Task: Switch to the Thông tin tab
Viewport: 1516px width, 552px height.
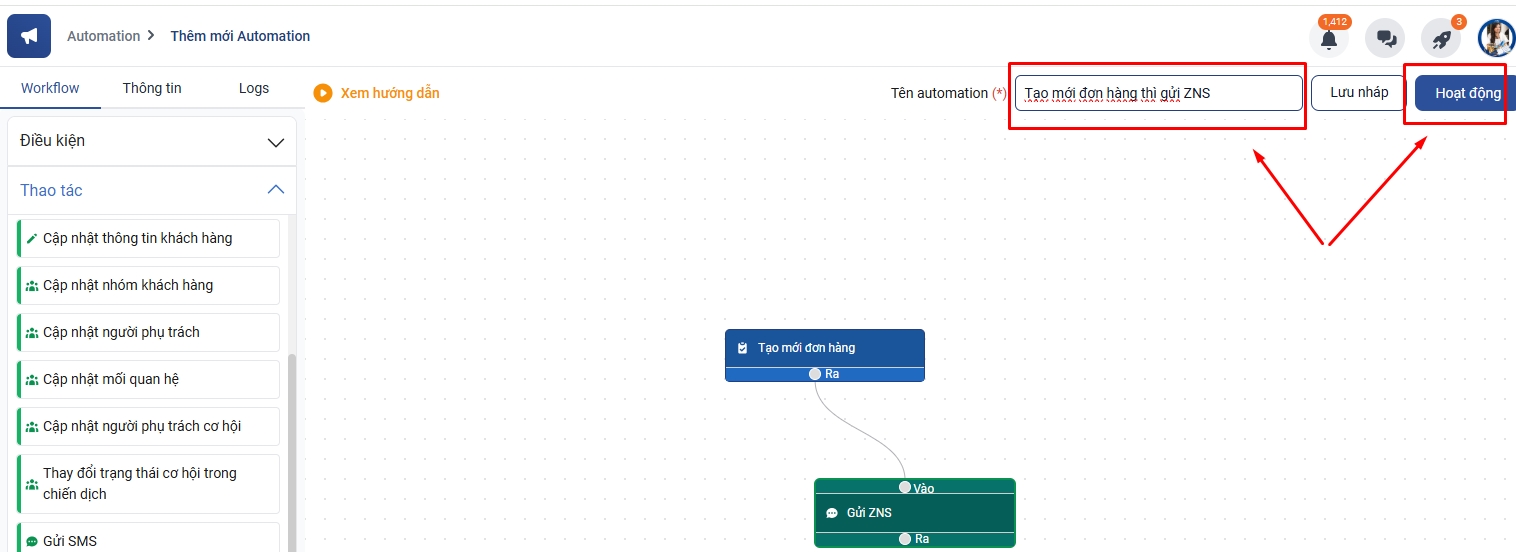Action: click(x=152, y=88)
